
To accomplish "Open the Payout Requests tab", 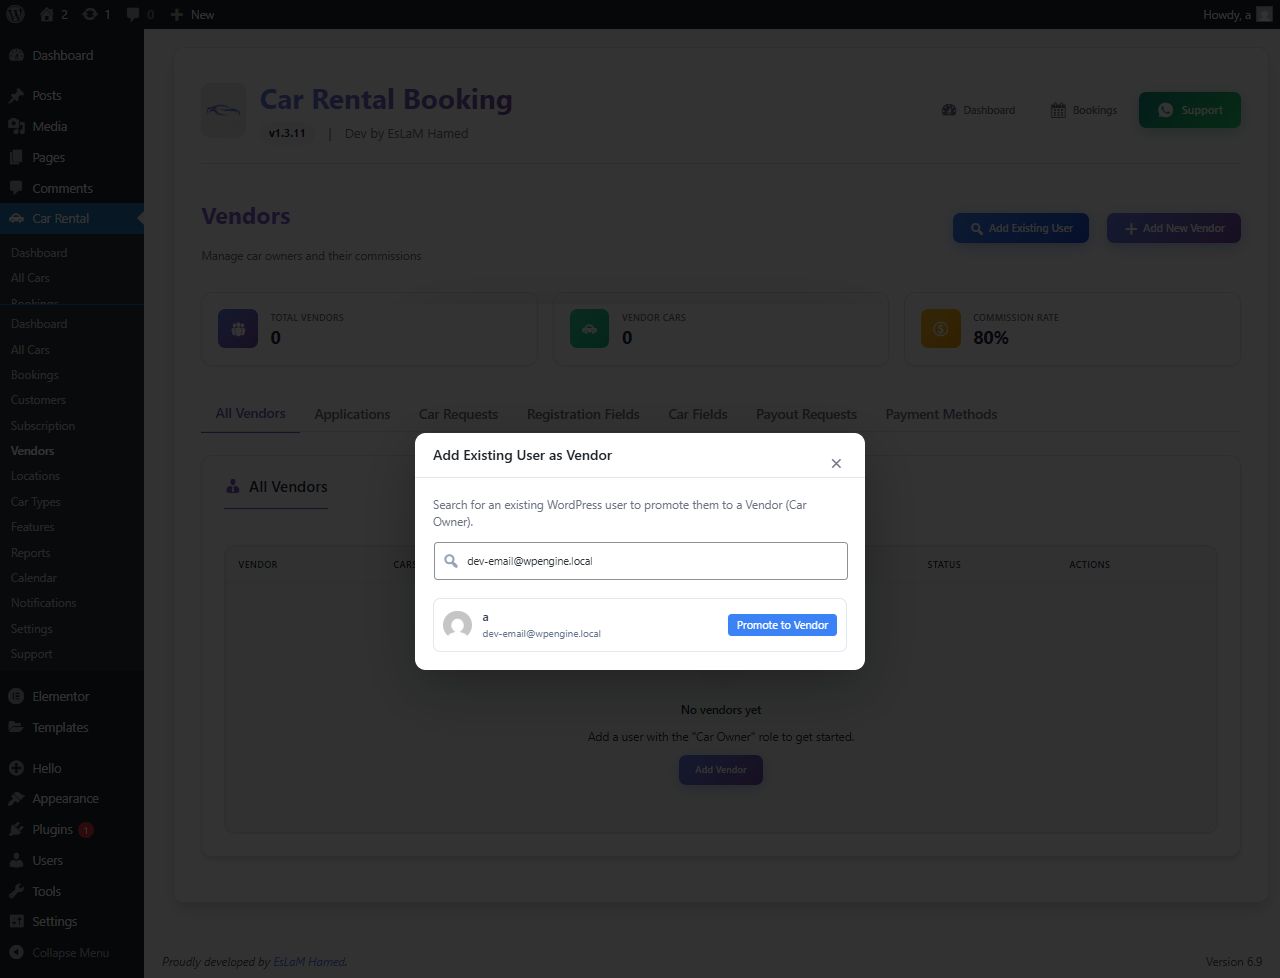I will 806,414.
